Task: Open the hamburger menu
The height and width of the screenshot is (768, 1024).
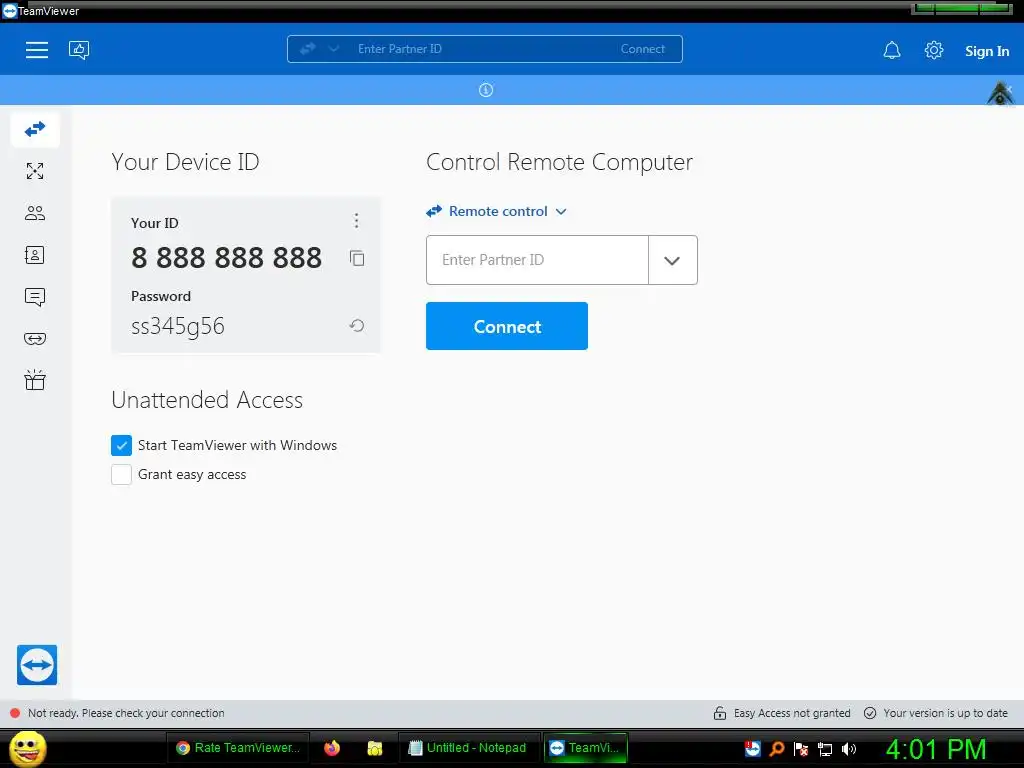Action: pyautogui.click(x=37, y=50)
